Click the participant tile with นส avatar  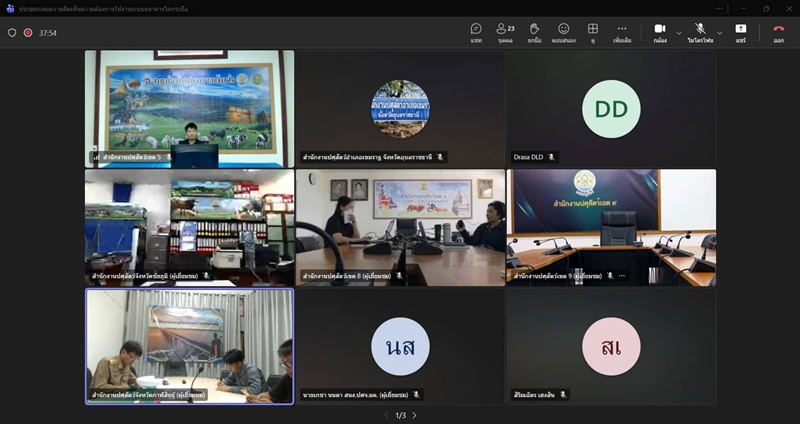coord(400,346)
